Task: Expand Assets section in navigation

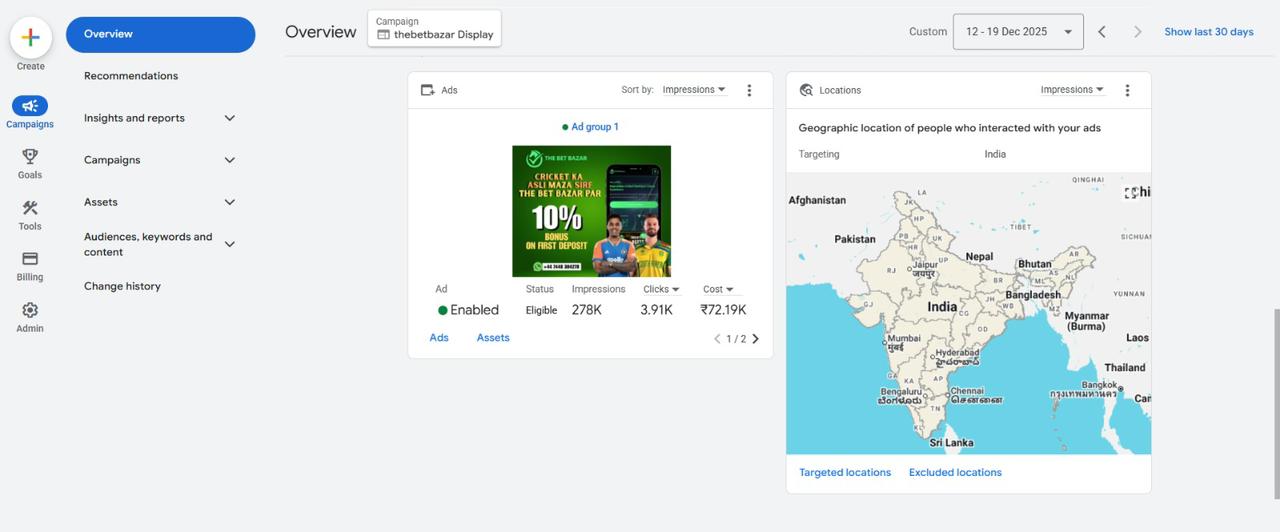Action: tap(229, 202)
